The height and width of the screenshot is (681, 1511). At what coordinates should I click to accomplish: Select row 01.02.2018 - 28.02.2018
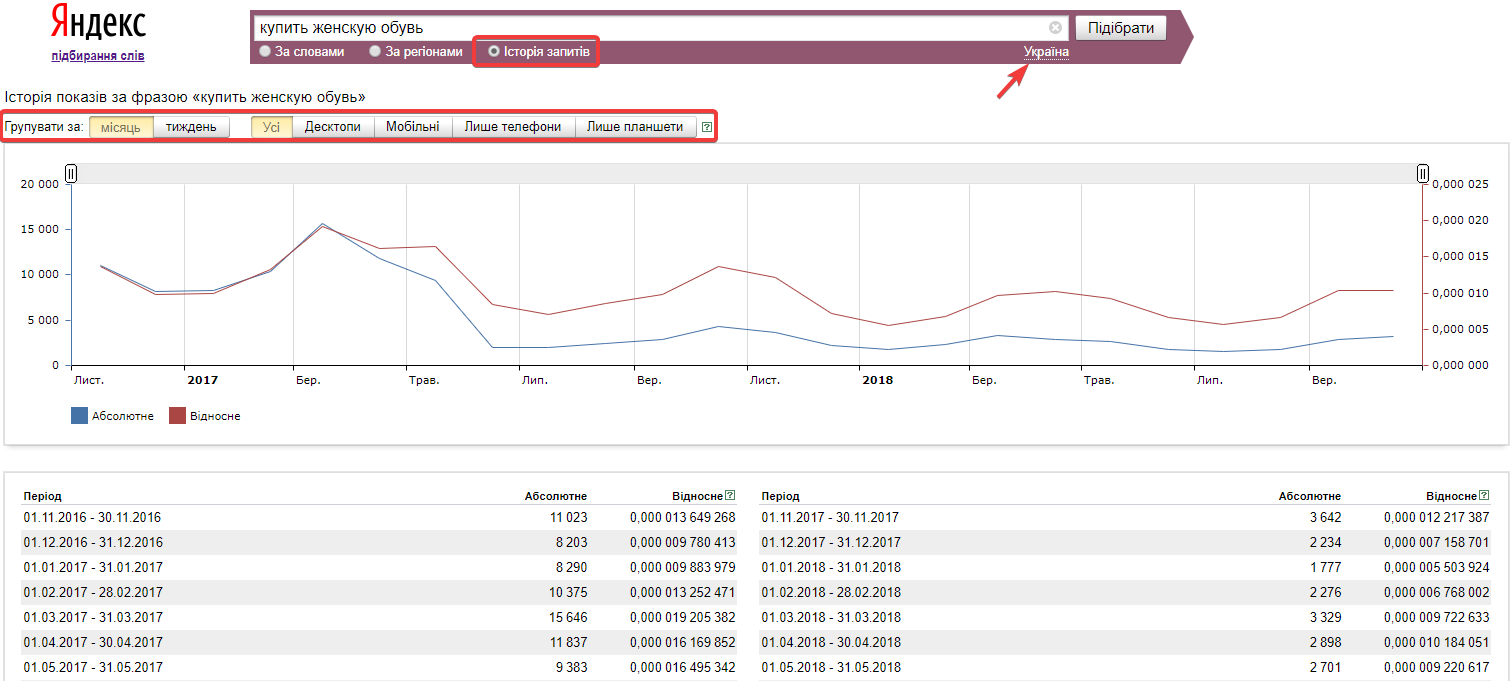coord(1126,592)
